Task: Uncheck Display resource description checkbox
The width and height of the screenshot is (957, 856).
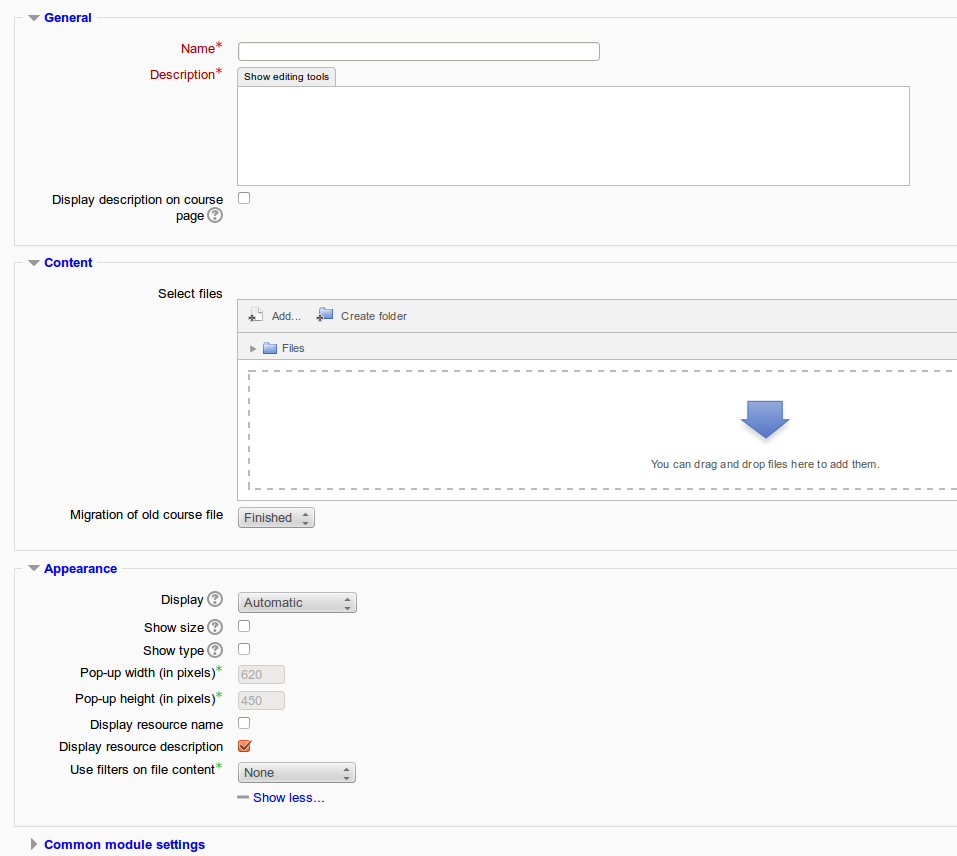Action: coord(245,746)
